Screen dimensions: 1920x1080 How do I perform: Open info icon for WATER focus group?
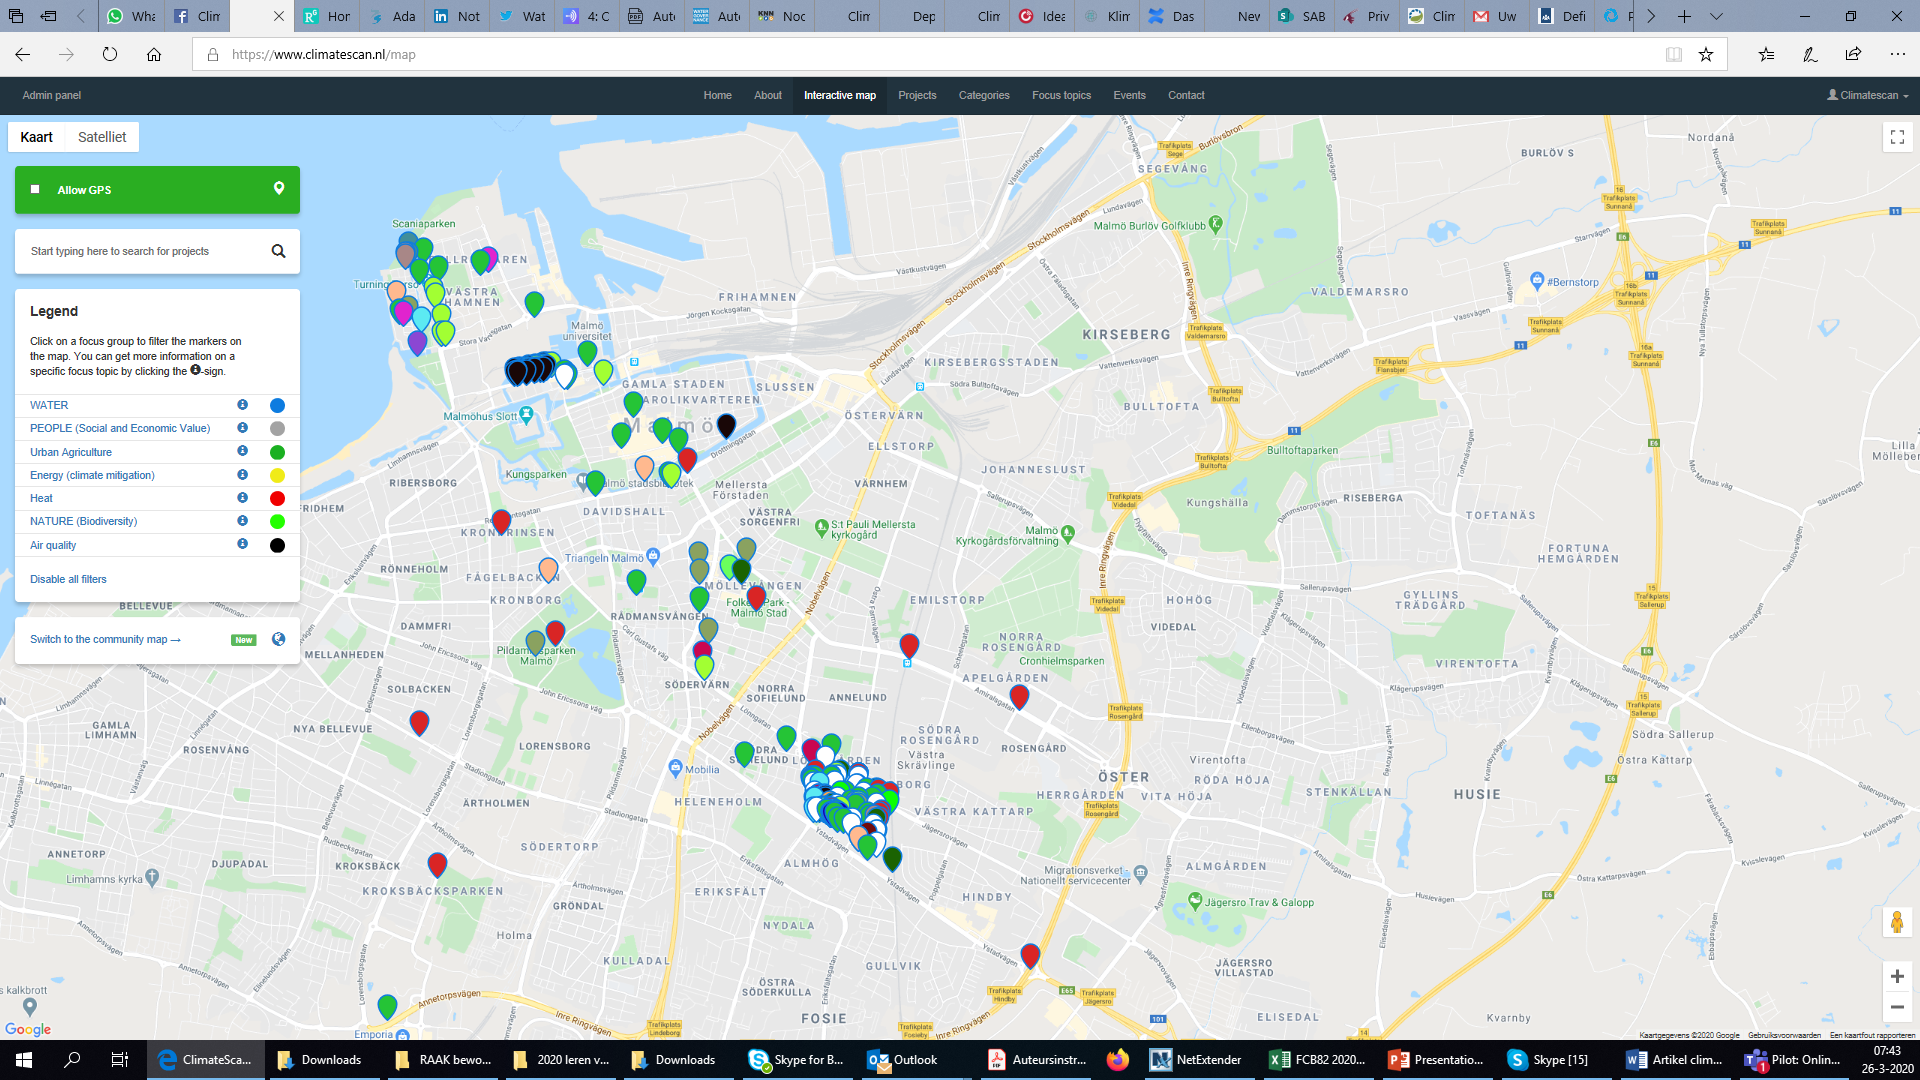pos(242,405)
